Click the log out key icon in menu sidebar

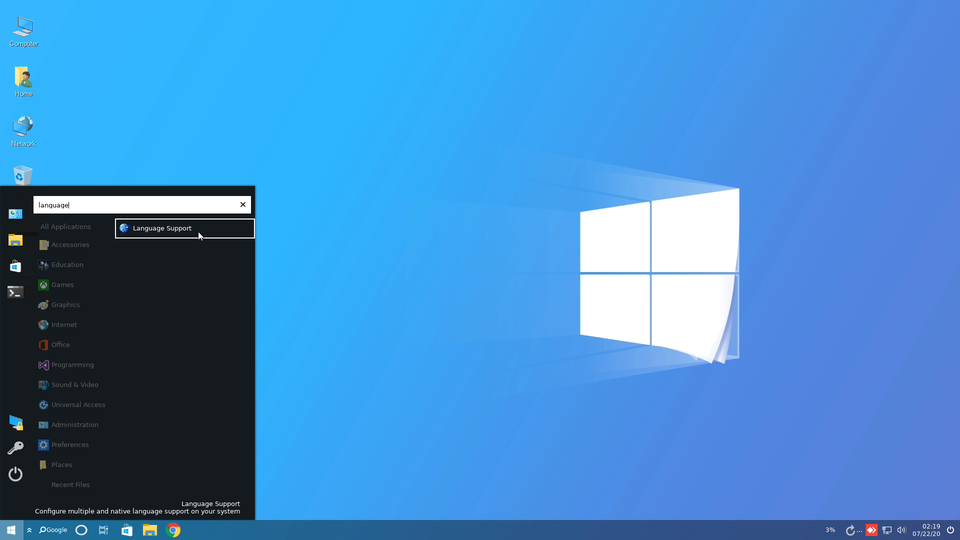tap(15, 448)
